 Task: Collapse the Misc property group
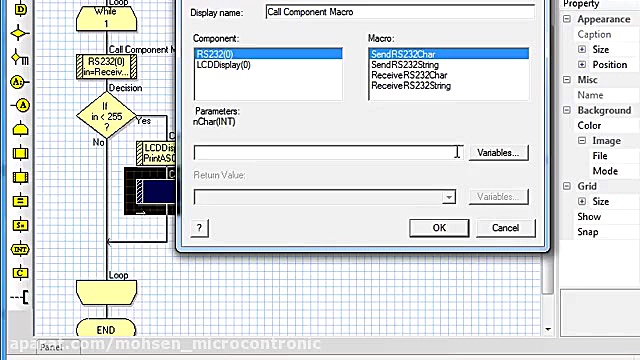[567, 80]
